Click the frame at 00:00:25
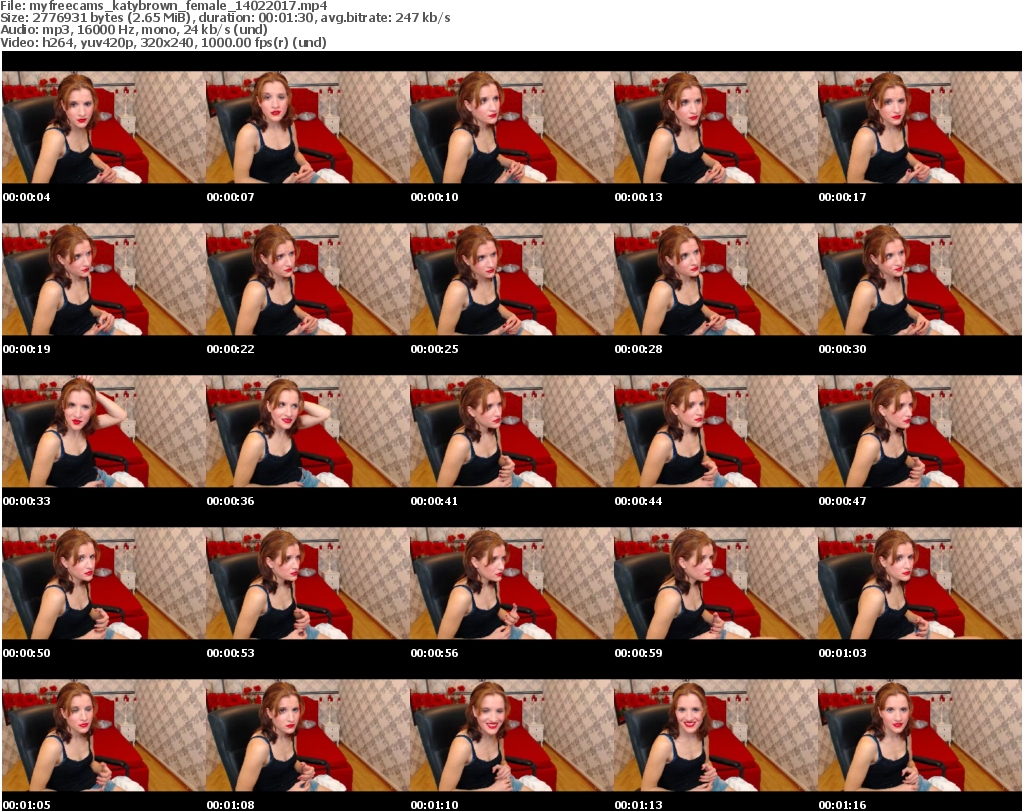The image size is (1024, 811). [511, 279]
